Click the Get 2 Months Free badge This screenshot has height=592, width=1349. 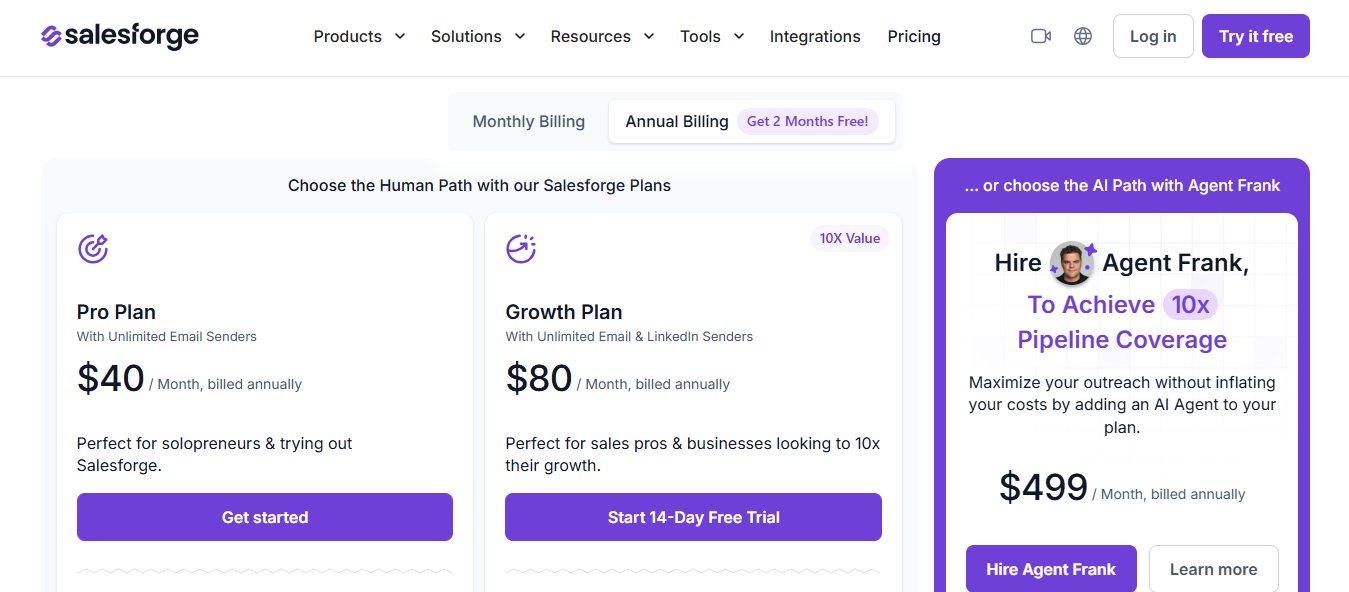pos(808,120)
